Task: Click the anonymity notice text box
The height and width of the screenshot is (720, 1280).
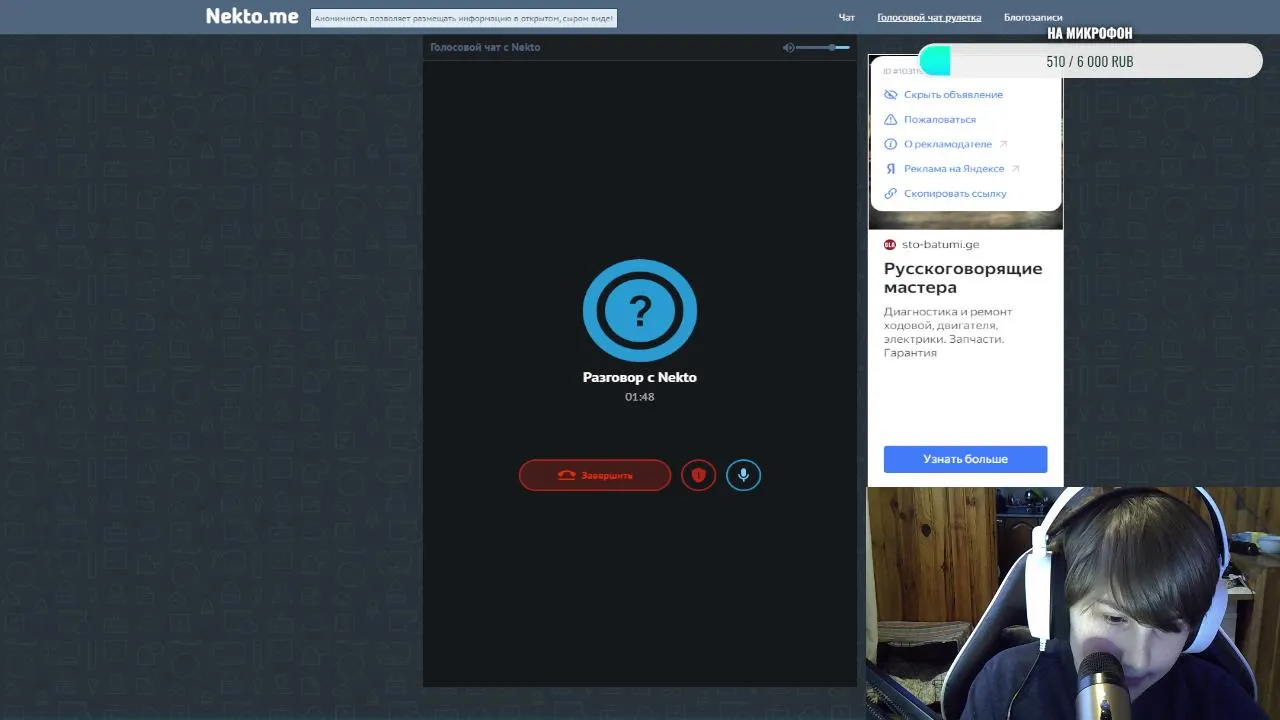Action: tap(464, 18)
